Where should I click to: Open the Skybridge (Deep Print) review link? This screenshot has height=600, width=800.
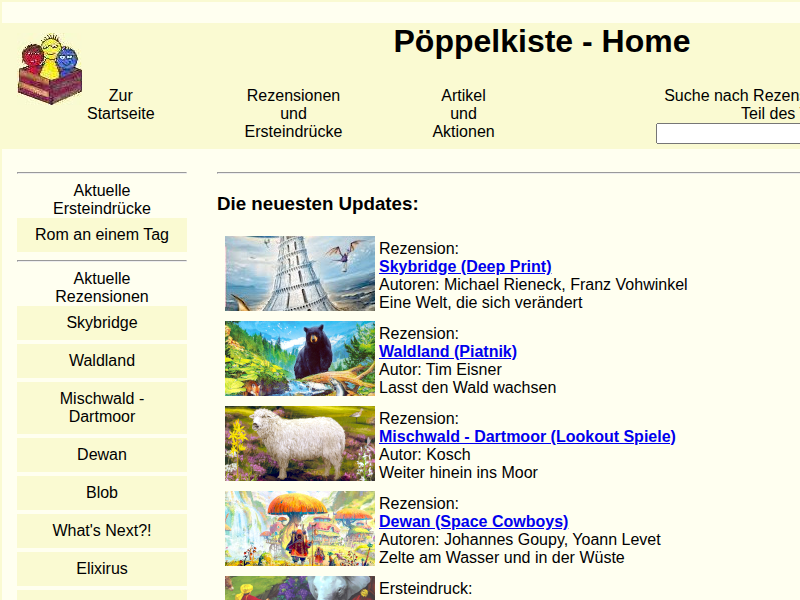465,266
